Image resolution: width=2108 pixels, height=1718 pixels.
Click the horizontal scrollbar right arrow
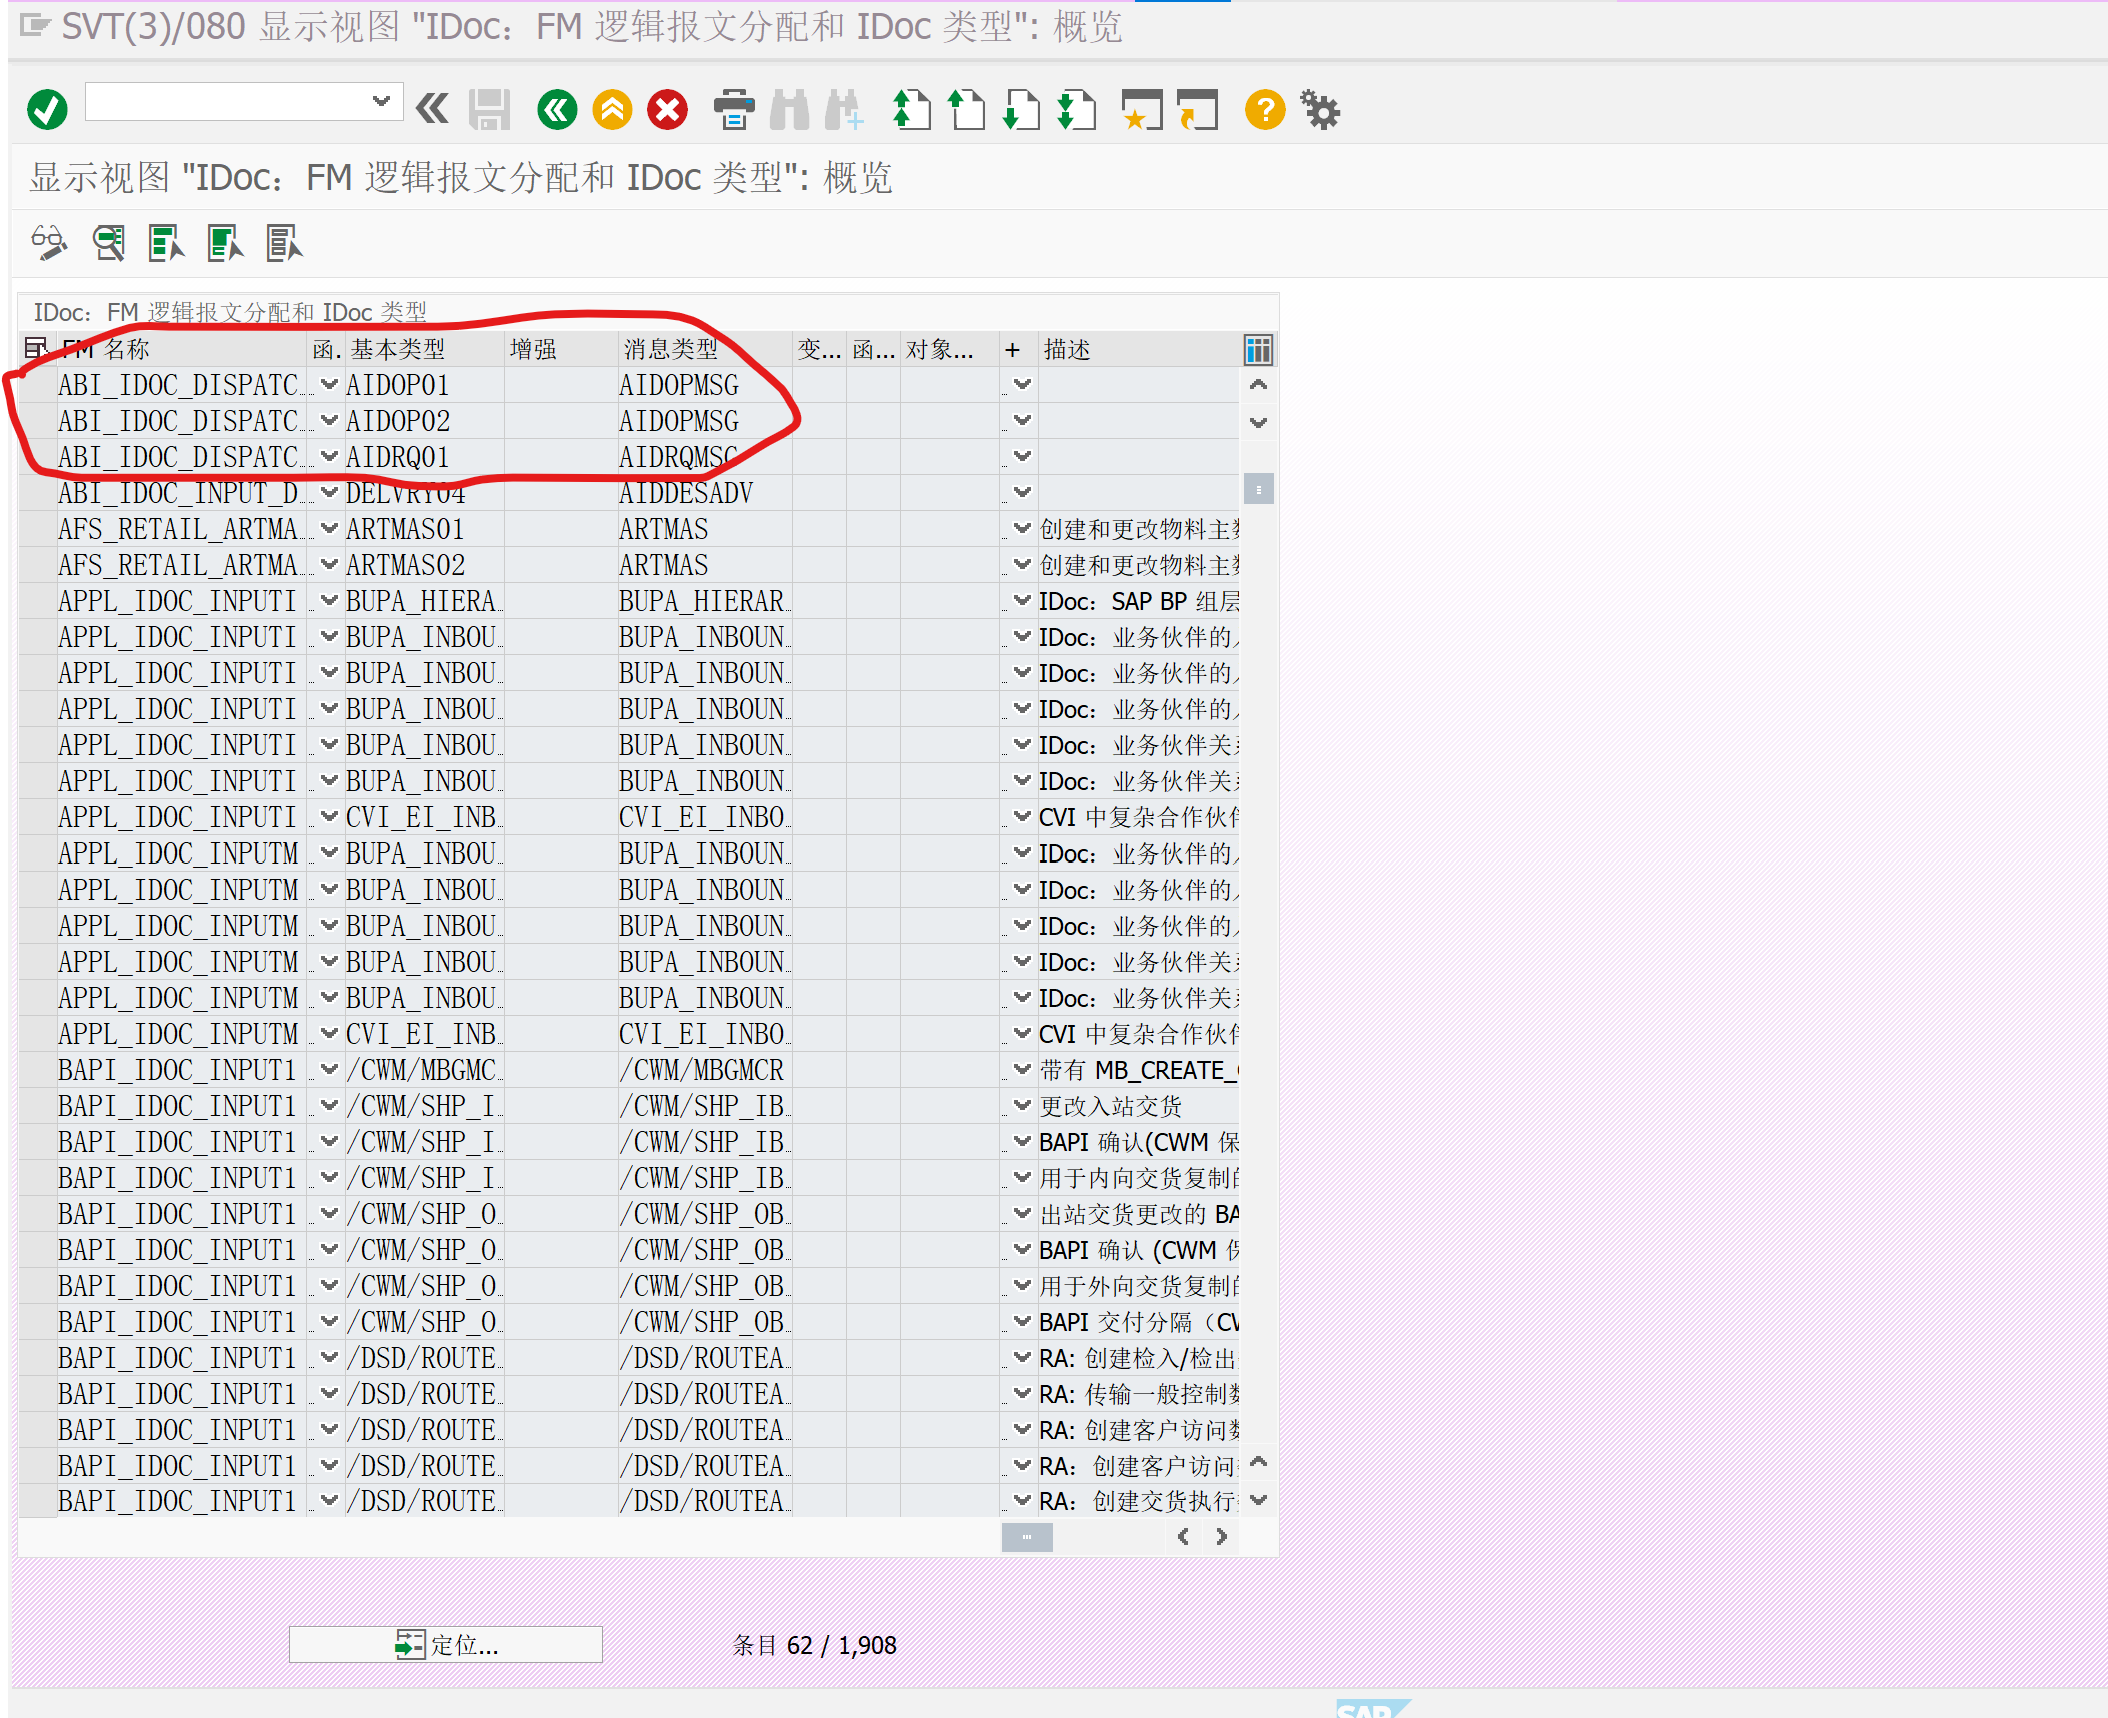pos(1221,1537)
